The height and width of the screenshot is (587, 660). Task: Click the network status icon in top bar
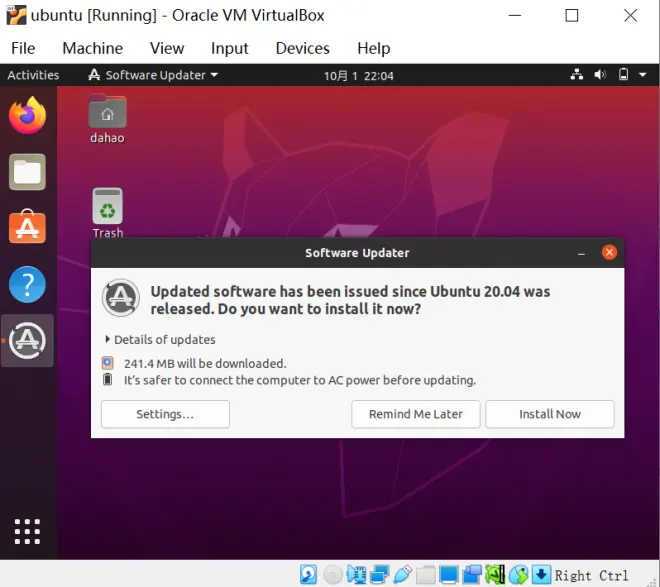(577, 75)
